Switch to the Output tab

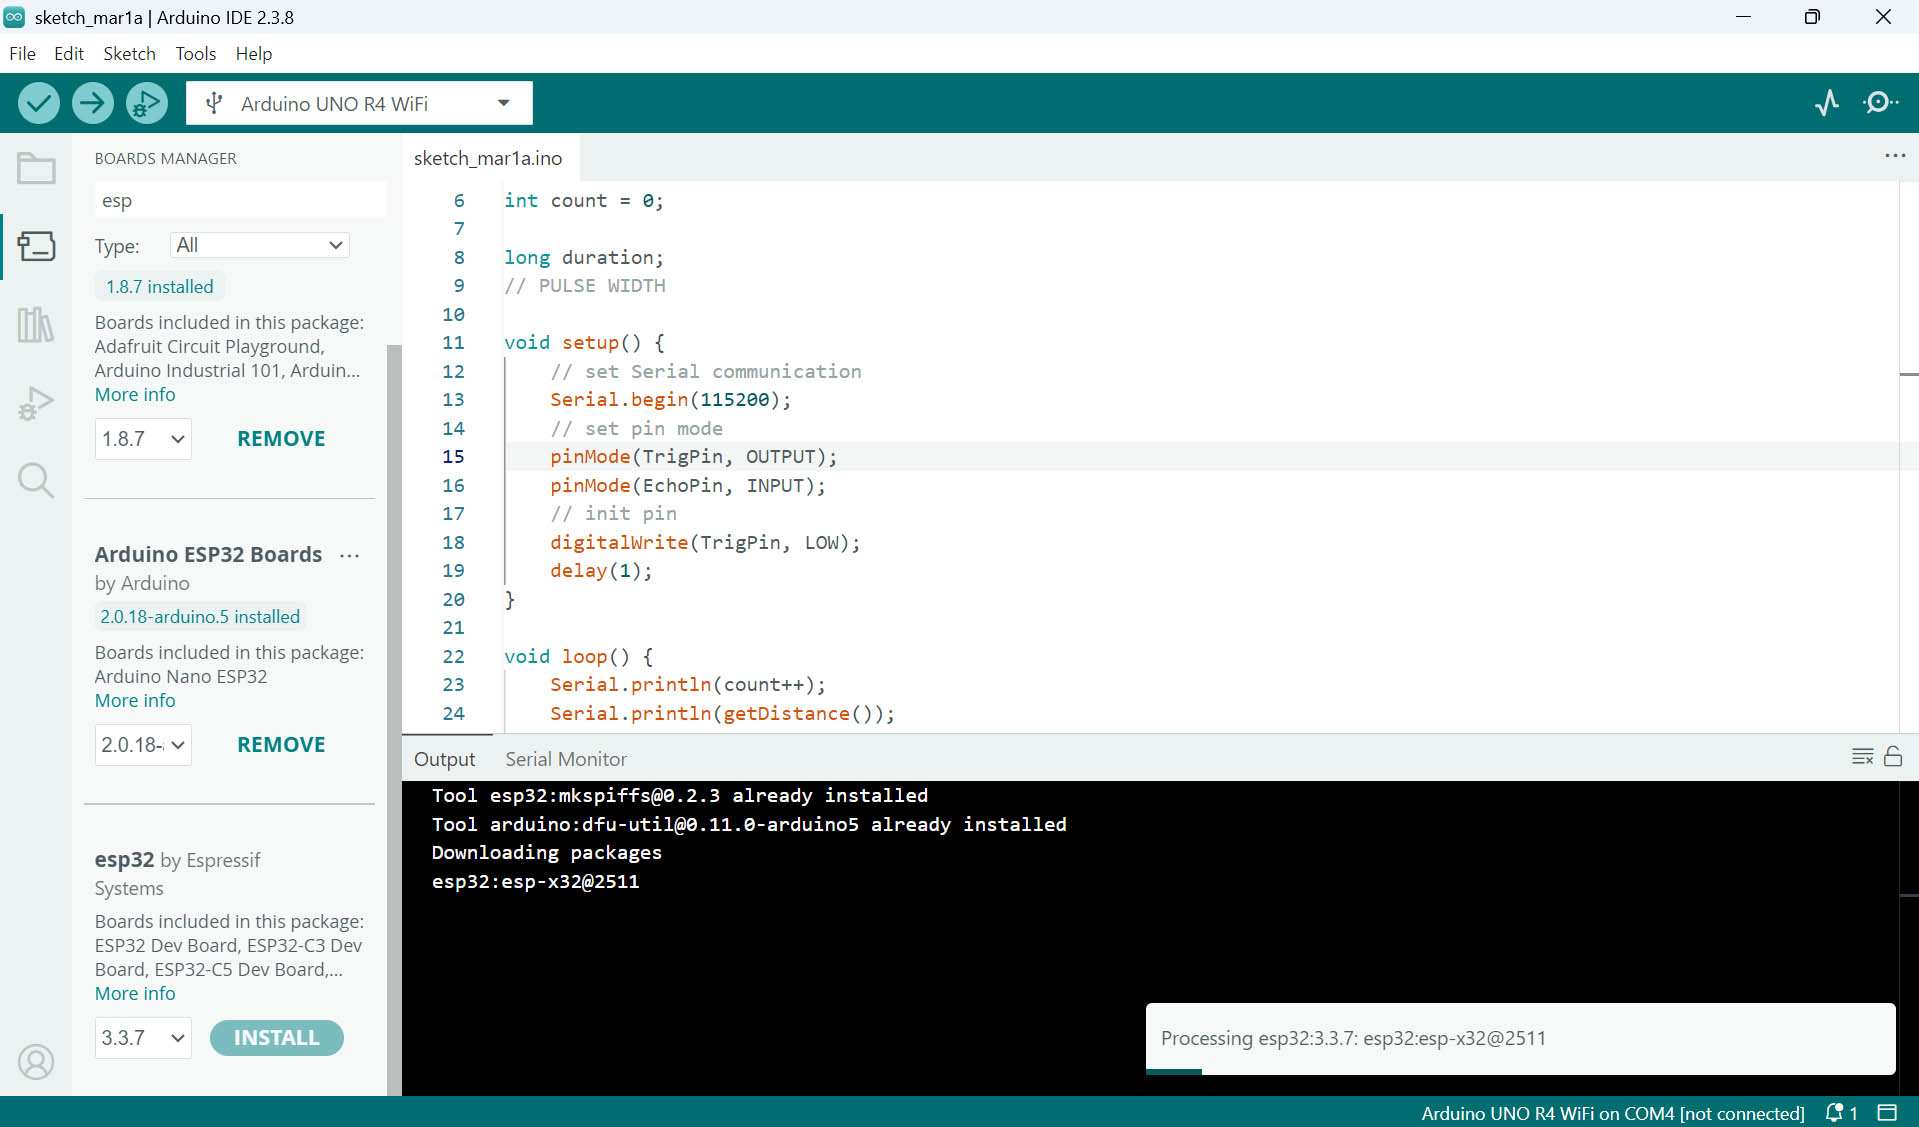pos(445,759)
